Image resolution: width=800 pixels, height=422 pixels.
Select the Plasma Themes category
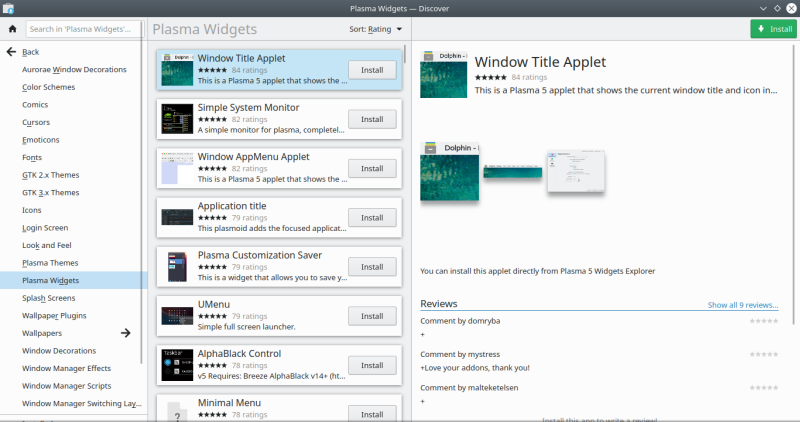pyautogui.click(x=50, y=263)
